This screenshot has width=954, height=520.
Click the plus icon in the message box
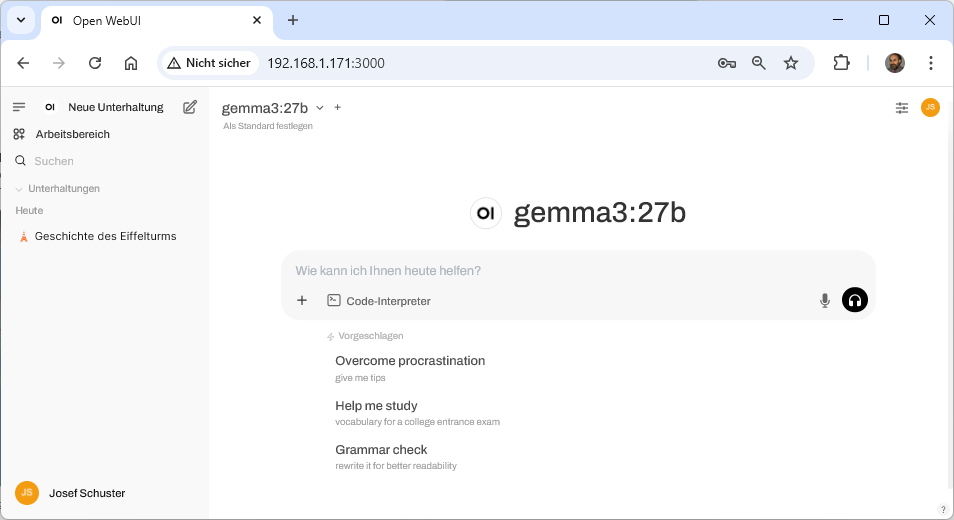click(x=302, y=300)
